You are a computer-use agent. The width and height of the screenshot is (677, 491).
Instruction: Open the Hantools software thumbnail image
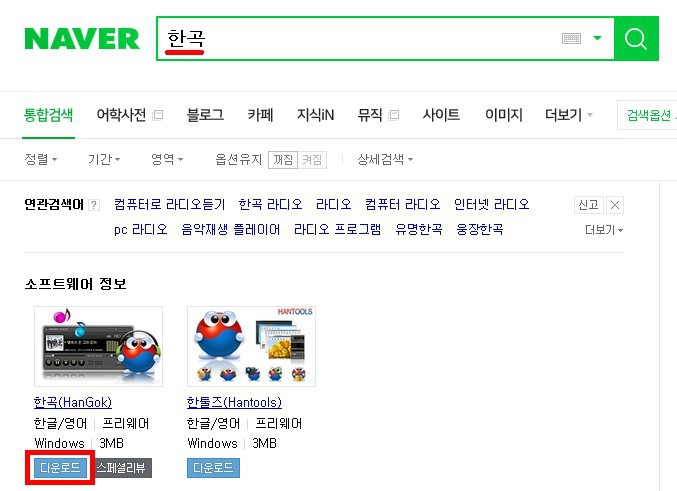point(251,346)
